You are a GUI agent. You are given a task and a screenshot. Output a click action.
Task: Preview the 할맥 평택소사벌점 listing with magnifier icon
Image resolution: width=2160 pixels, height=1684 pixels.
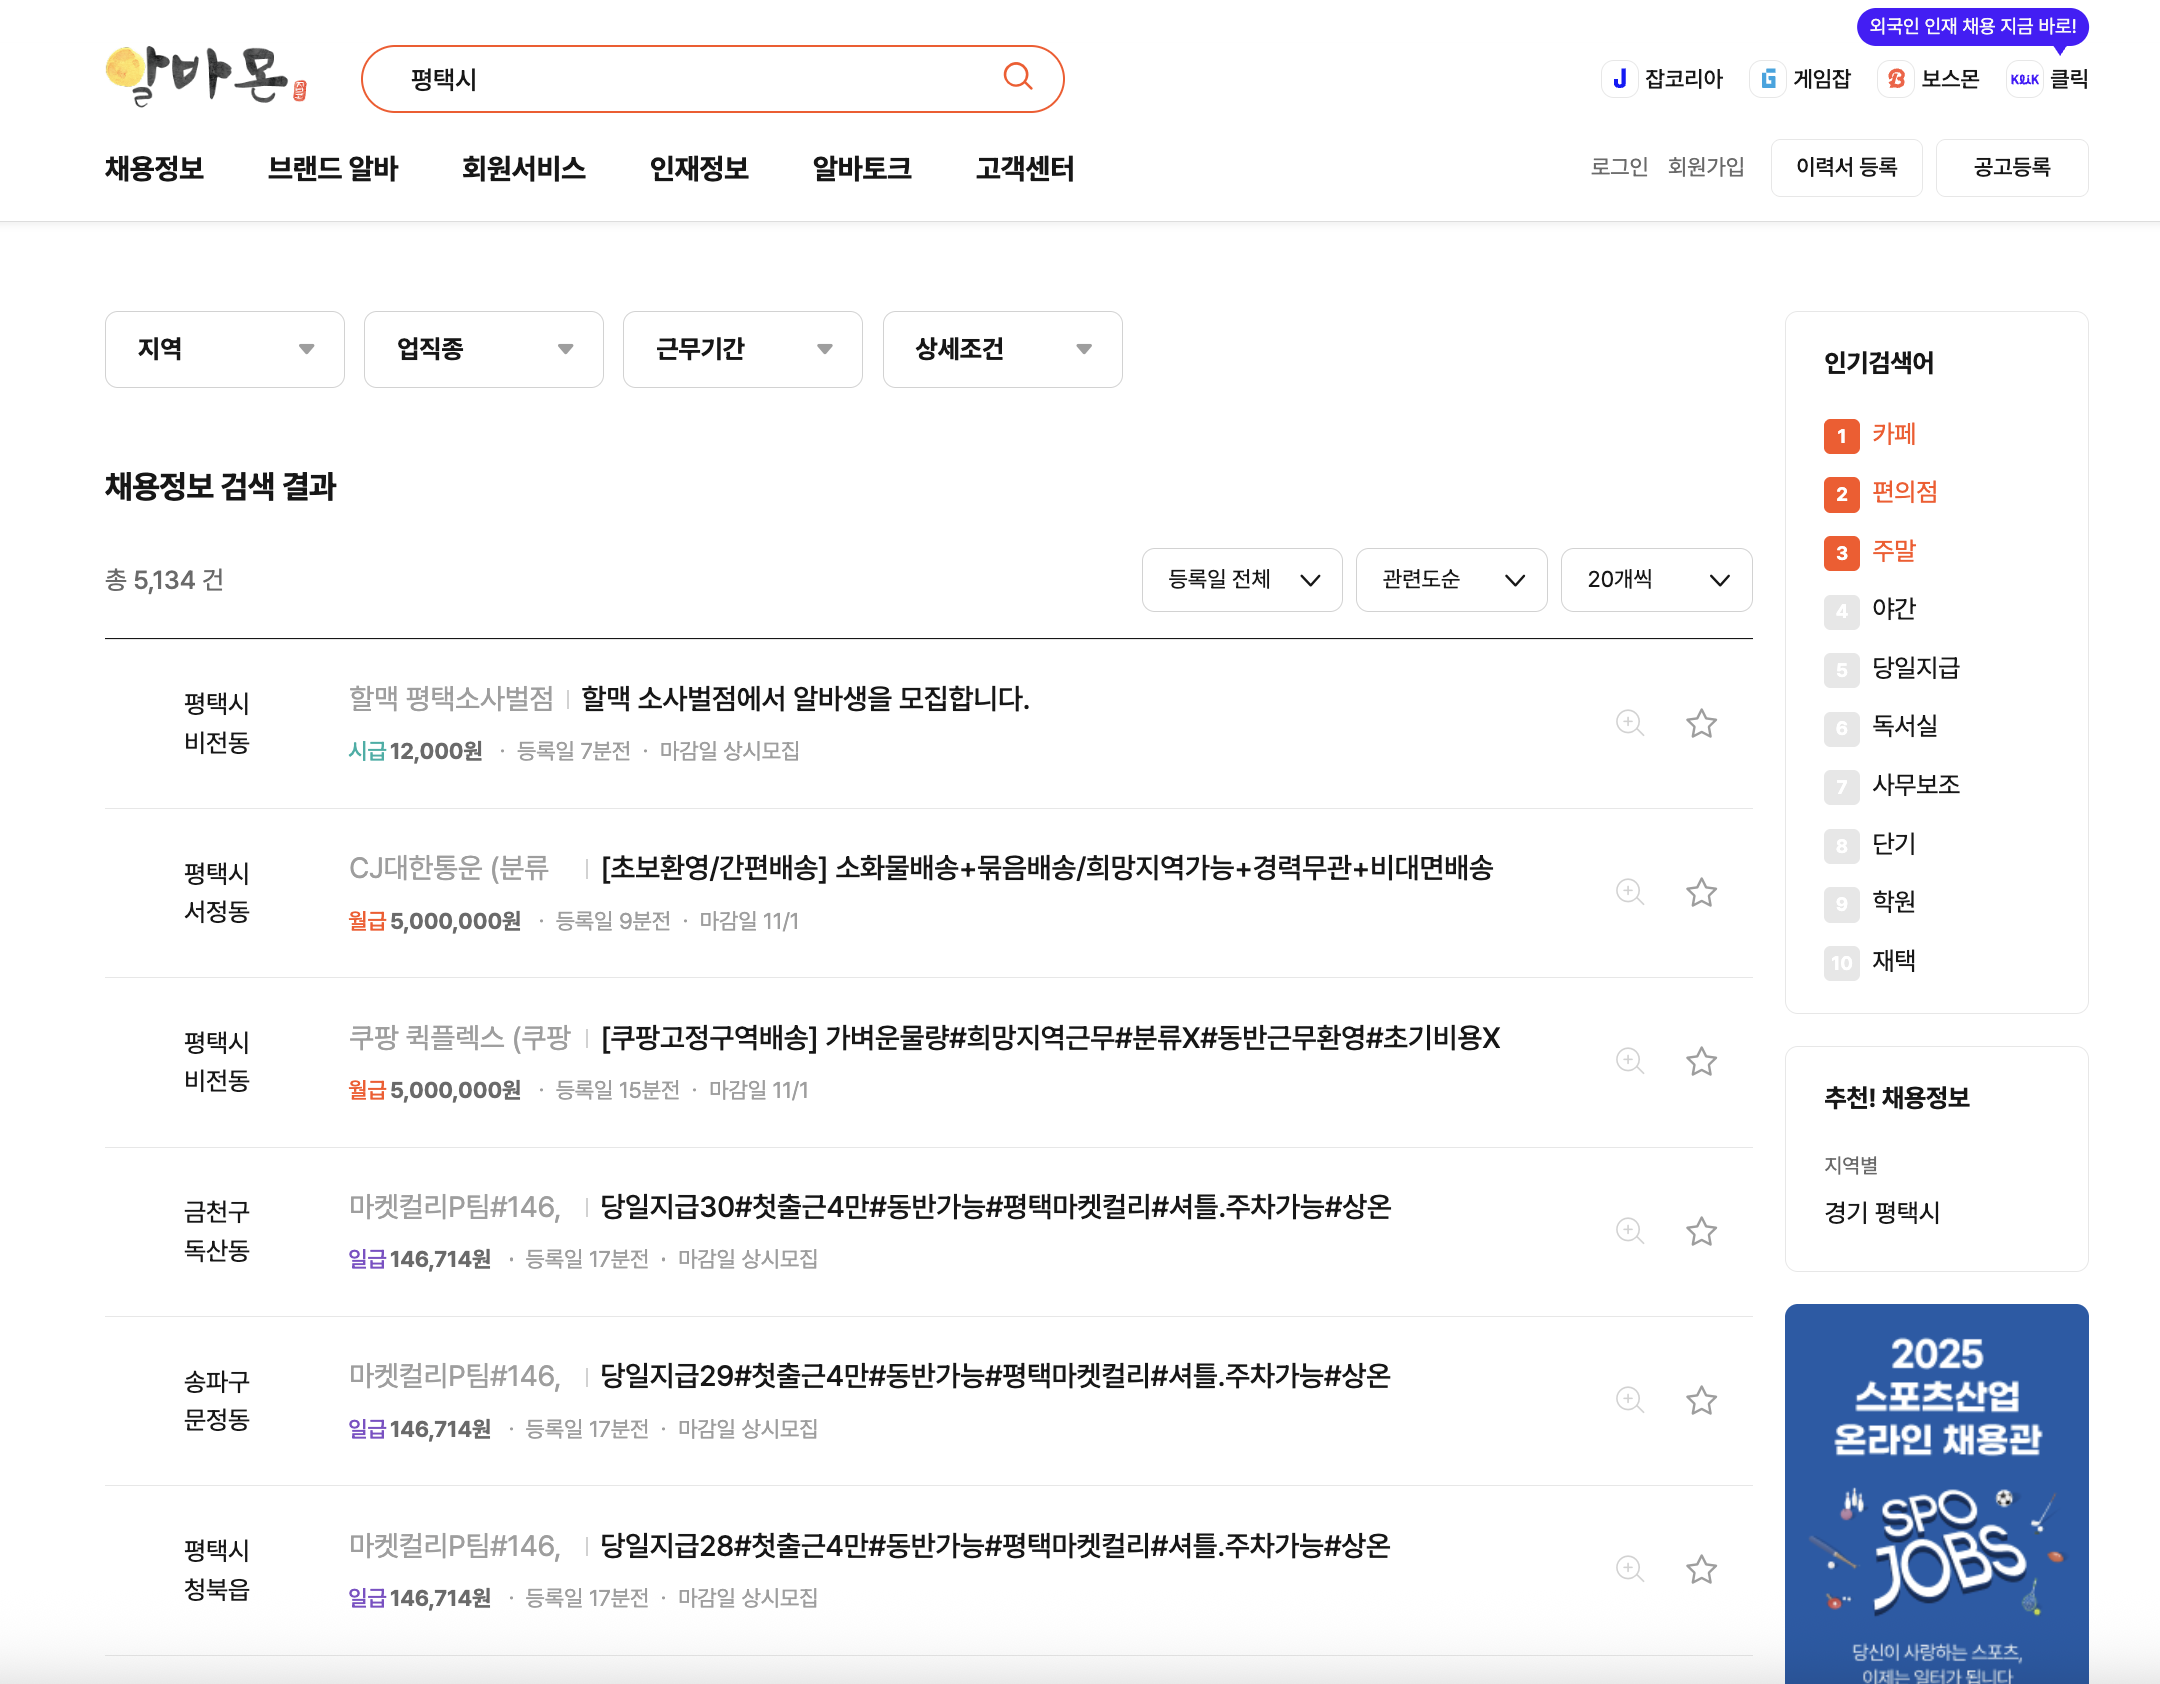click(1629, 723)
